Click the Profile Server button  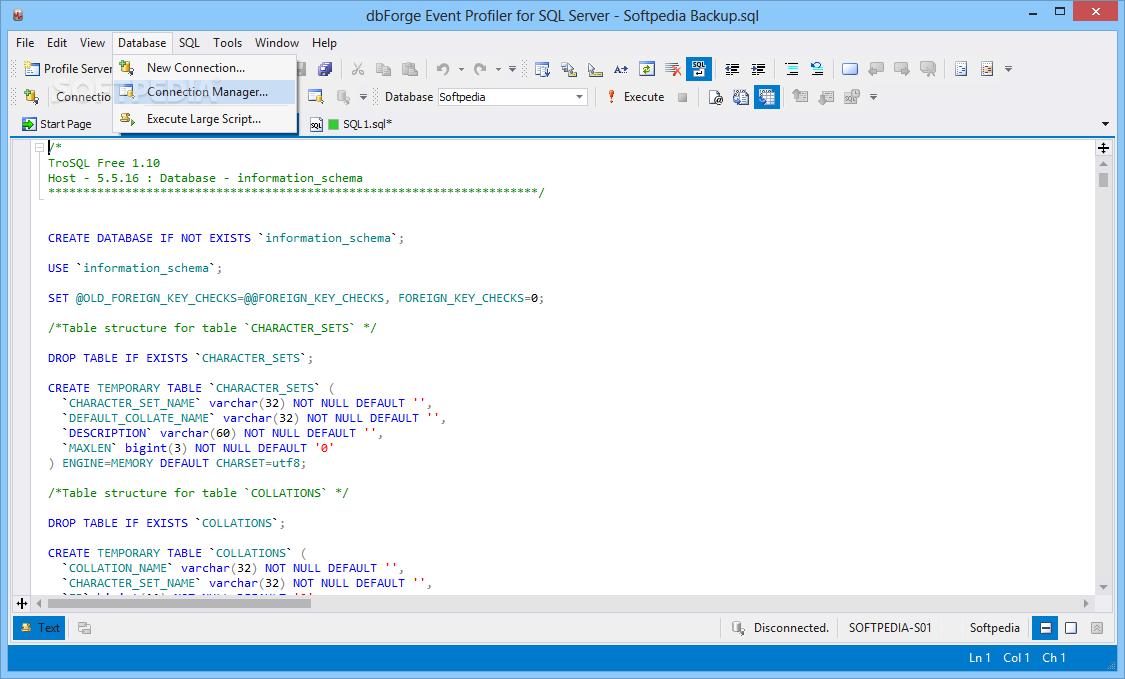point(68,69)
